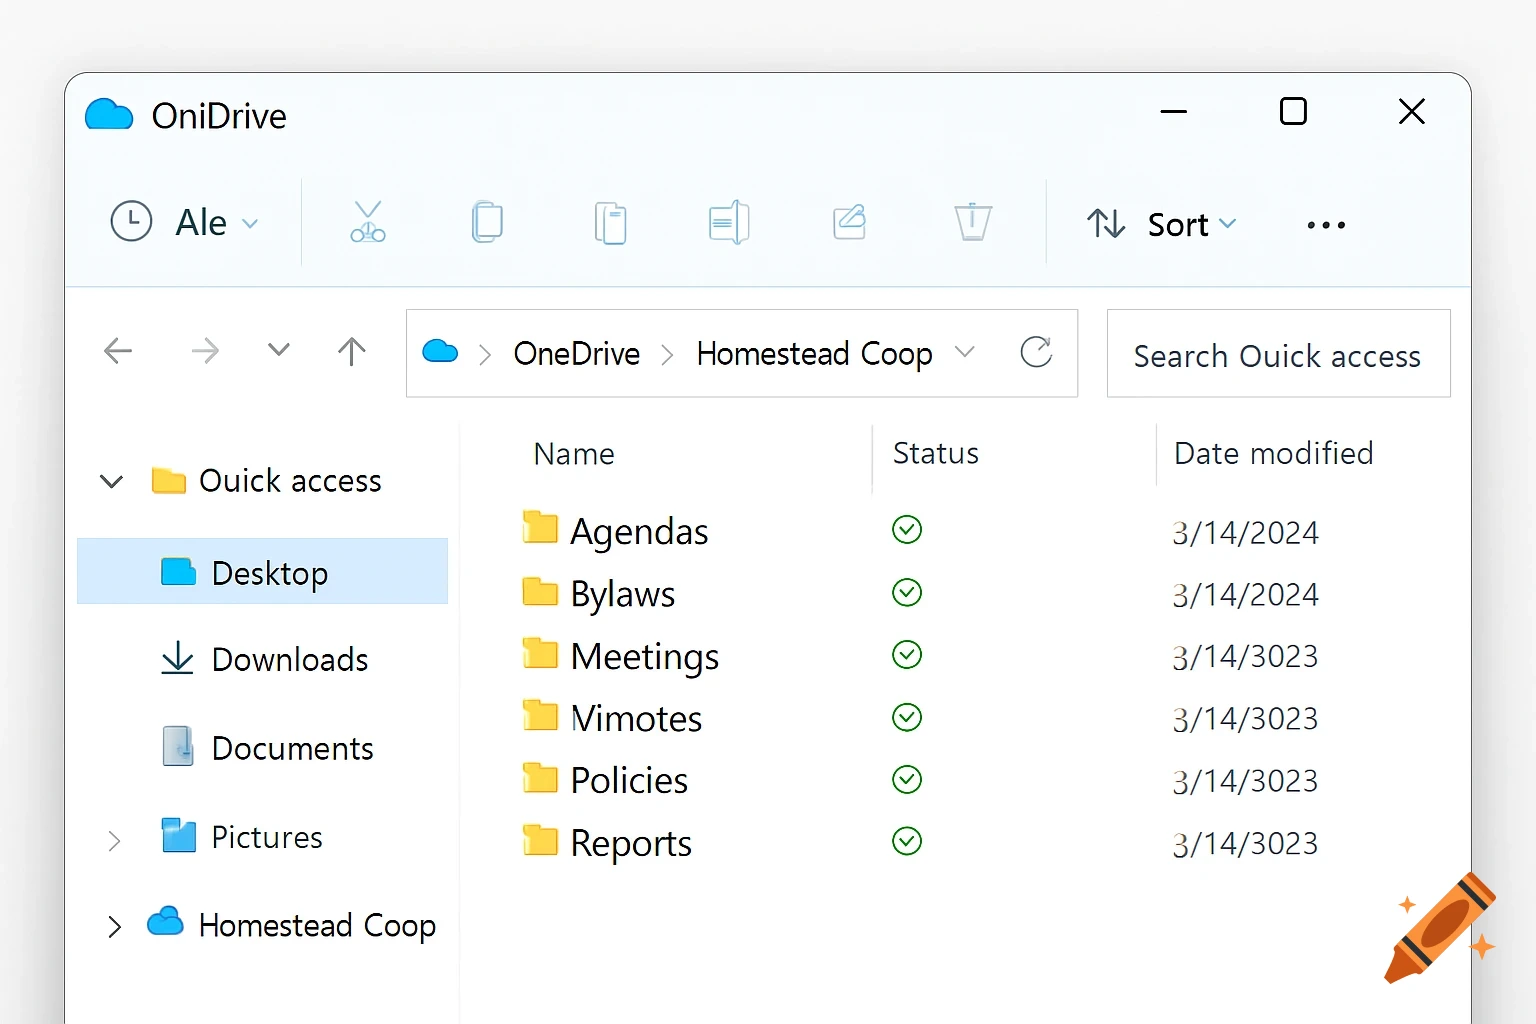Click the Share icon in toolbar
Image resolution: width=1536 pixels, height=1024 pixels.
coord(849,221)
